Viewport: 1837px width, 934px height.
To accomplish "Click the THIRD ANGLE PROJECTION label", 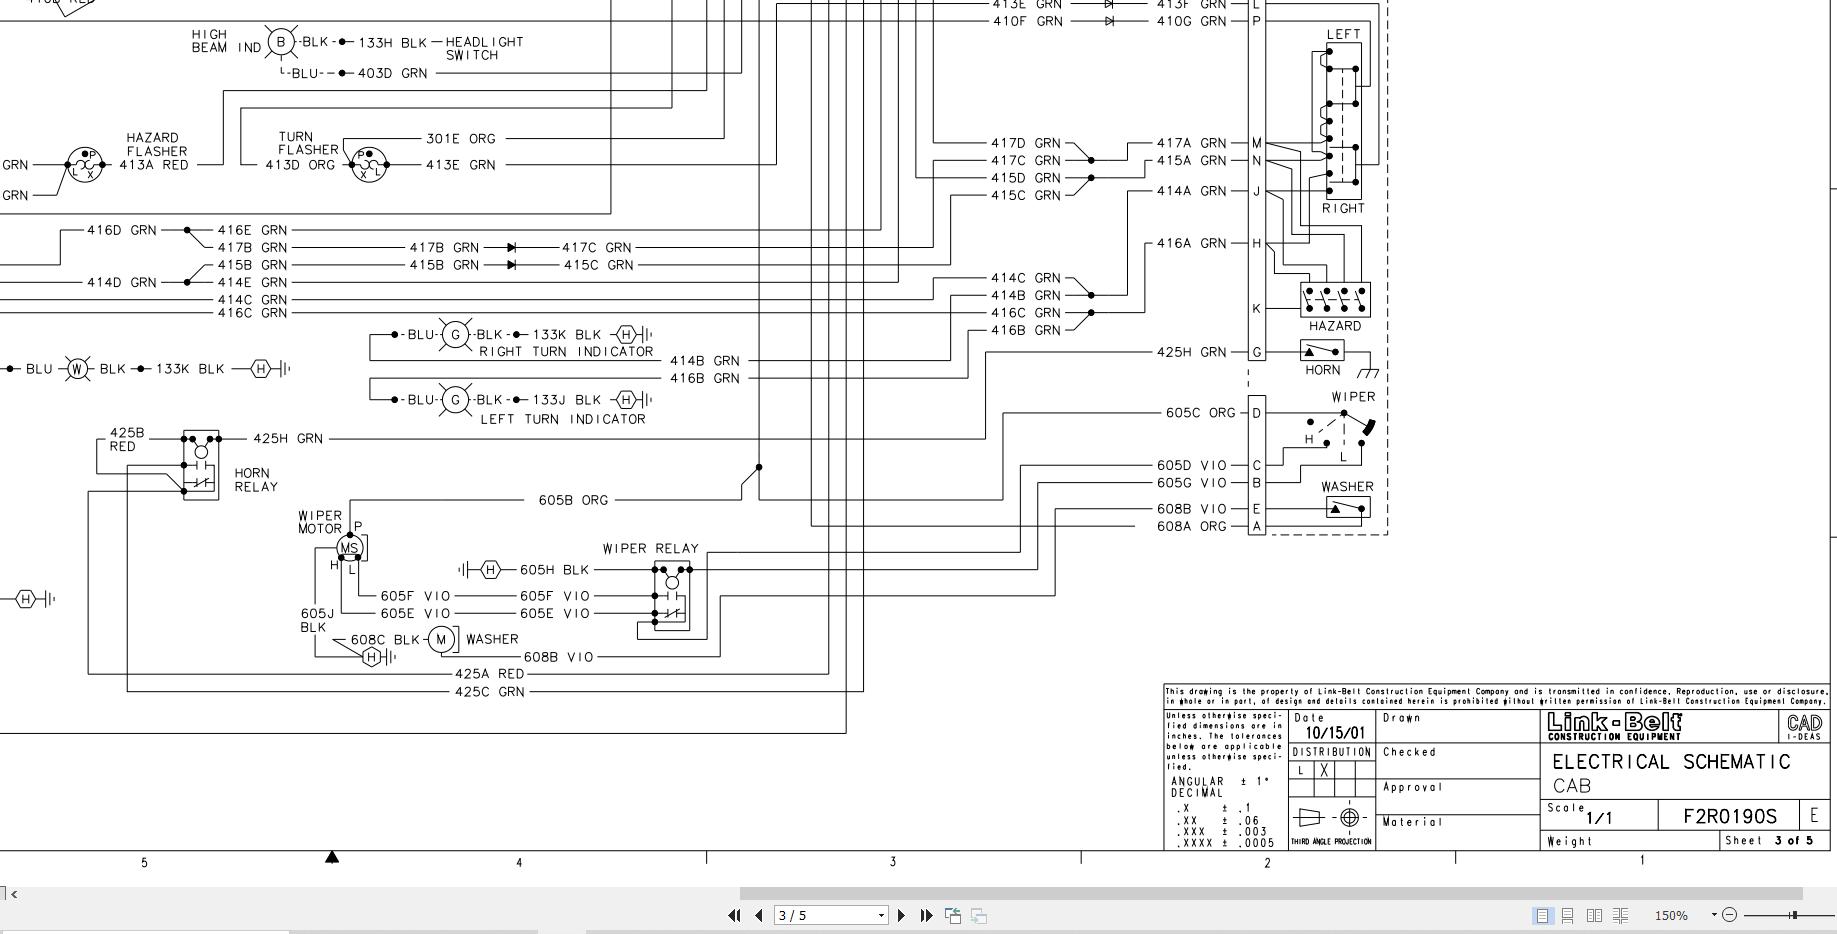I will [x=1332, y=842].
